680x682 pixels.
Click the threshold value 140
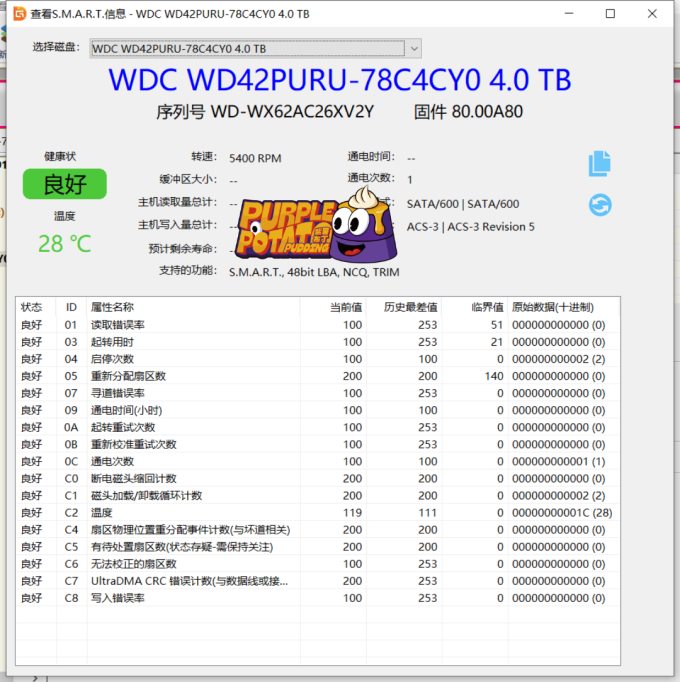click(x=494, y=376)
